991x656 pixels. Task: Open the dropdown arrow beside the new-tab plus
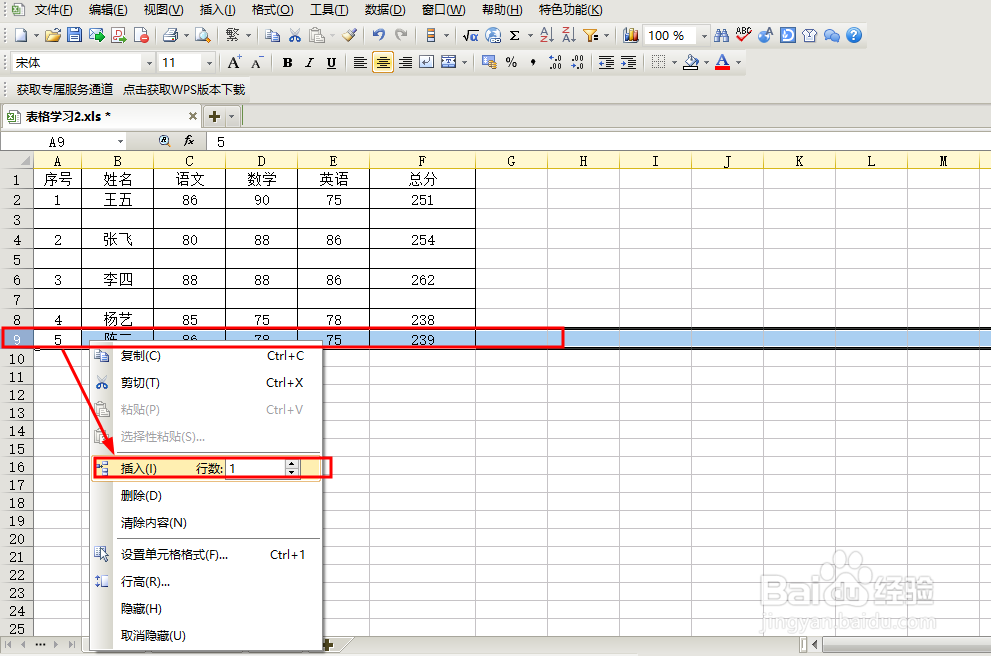pyautogui.click(x=231, y=116)
